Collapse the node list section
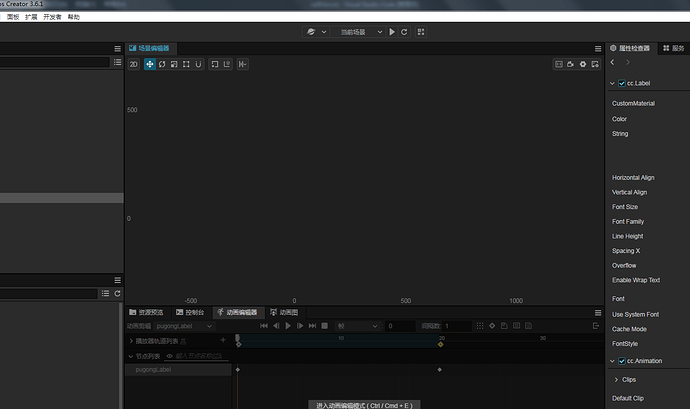690x409 pixels. 131,356
